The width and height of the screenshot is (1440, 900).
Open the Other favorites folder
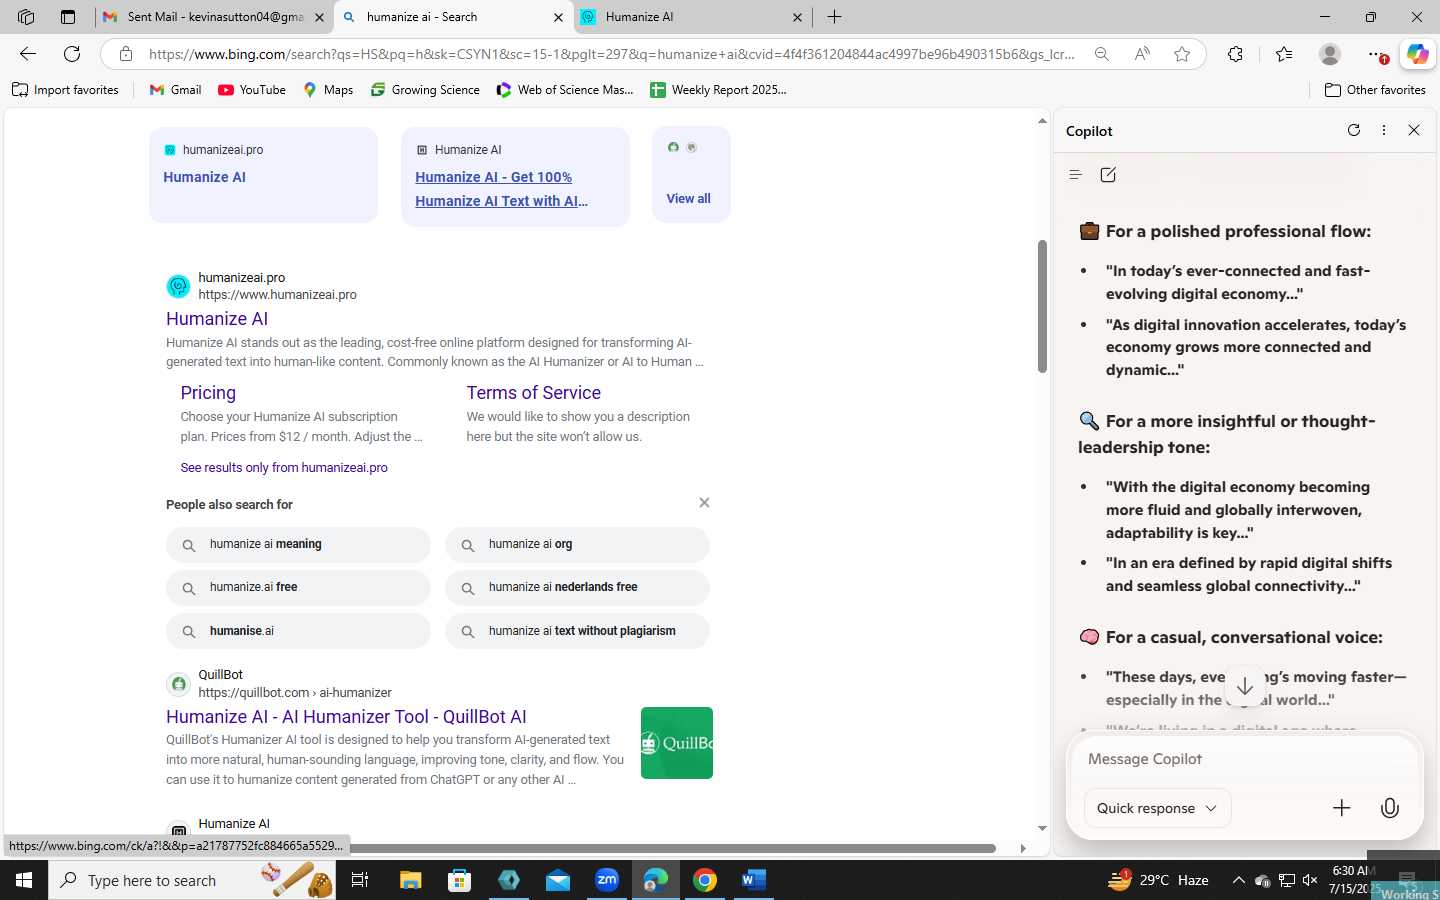point(1375,90)
